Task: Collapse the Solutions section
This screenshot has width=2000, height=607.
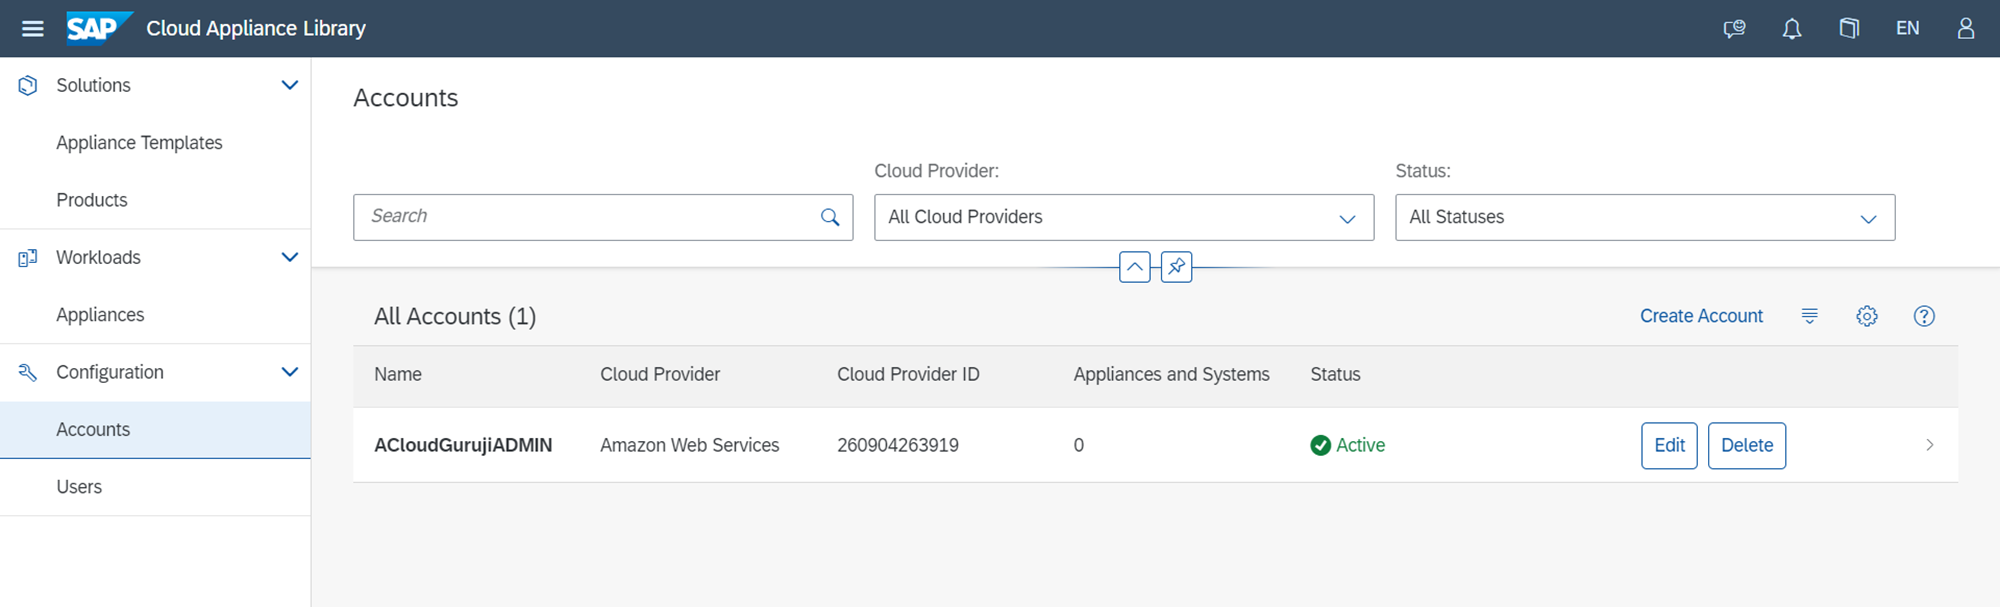Action: pos(289,85)
